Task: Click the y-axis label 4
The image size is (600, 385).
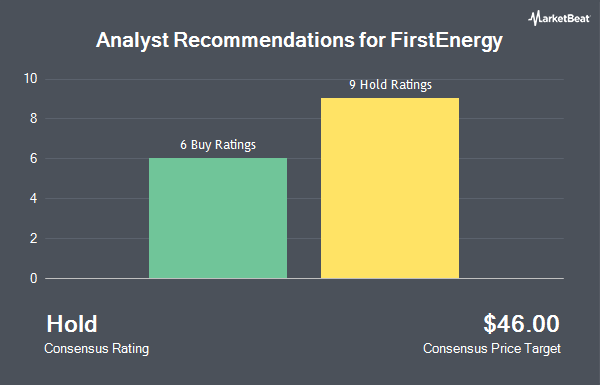Action: point(34,198)
